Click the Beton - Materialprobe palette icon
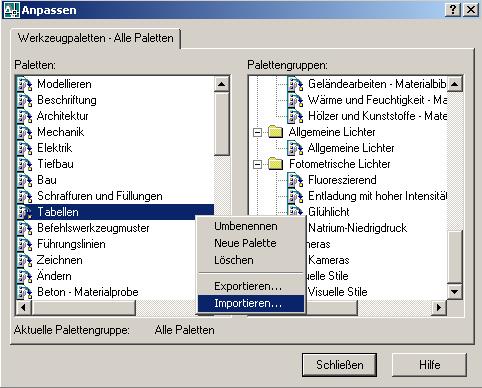Image resolution: width=482 pixels, height=388 pixels. [x=25, y=292]
